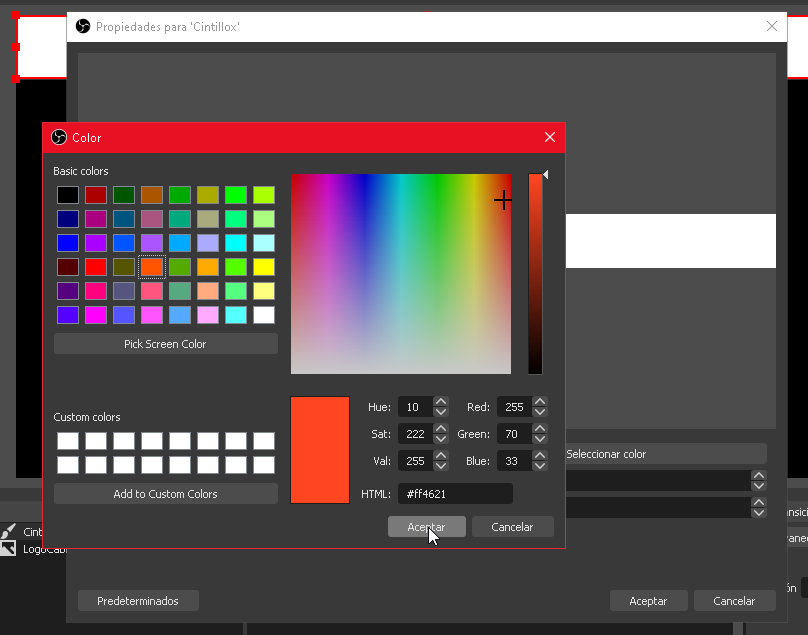This screenshot has width=808, height=635.
Task: Select the dark red swatch in top row
Action: [96, 195]
